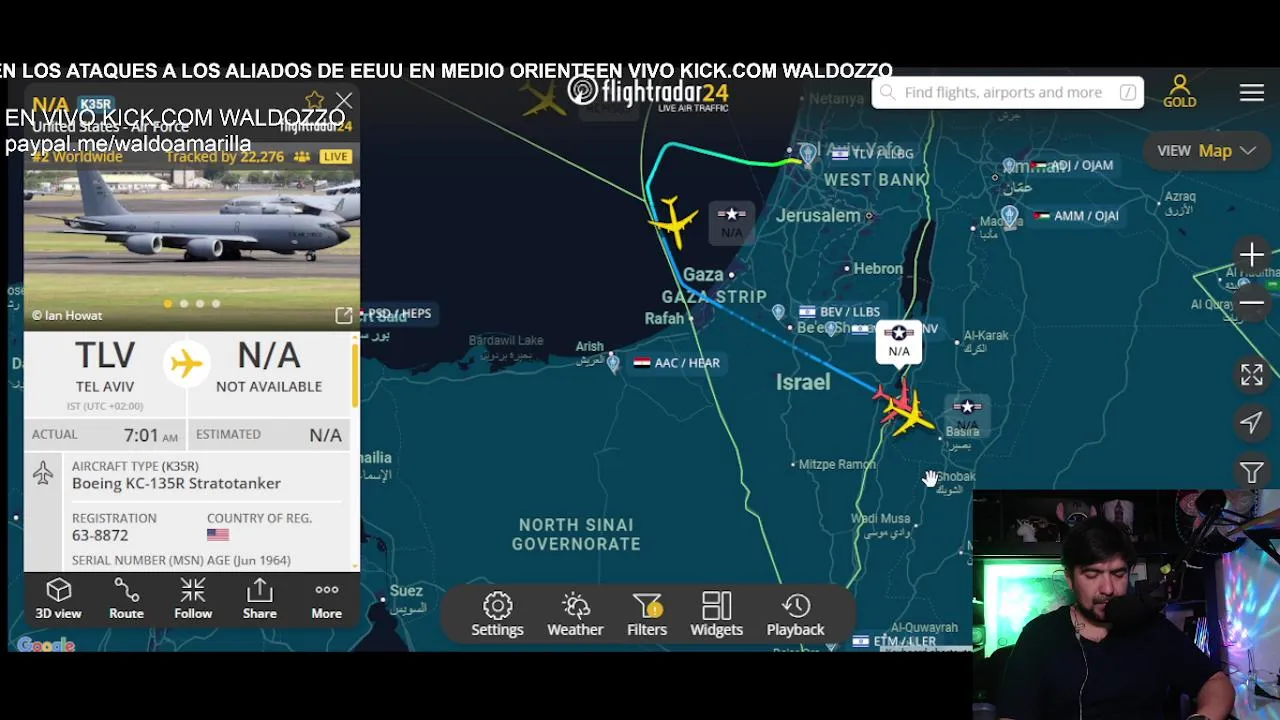Zoom out the map with minus button
Viewport: 1280px width, 720px height.
[1251, 302]
